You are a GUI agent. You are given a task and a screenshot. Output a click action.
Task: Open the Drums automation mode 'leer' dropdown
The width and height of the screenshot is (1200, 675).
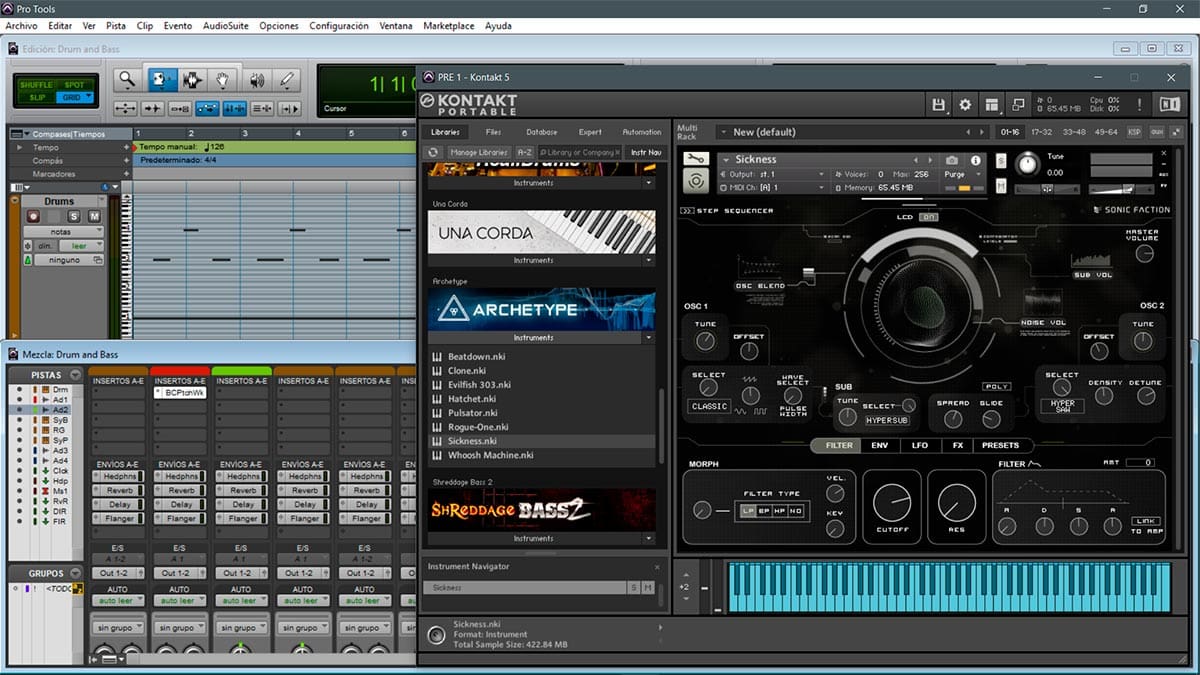84,246
